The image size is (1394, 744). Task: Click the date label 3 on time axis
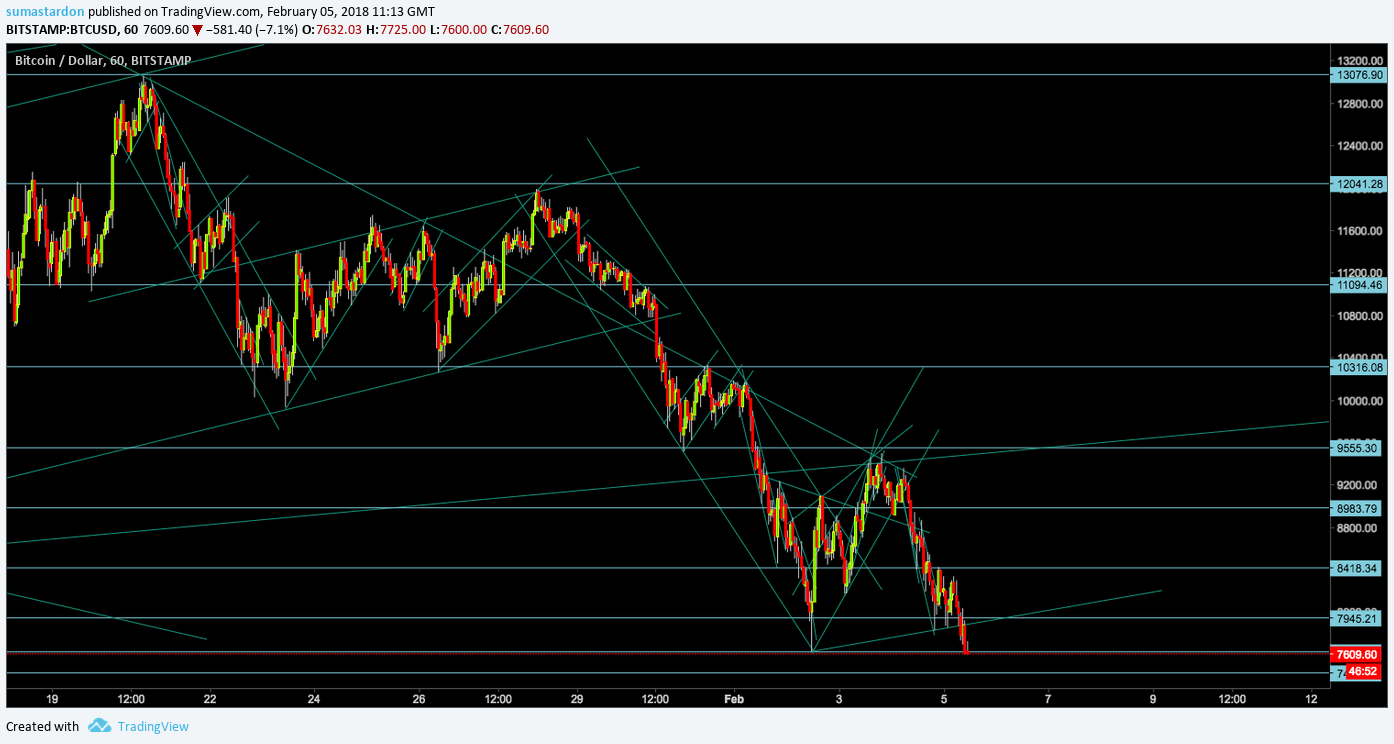[x=839, y=699]
